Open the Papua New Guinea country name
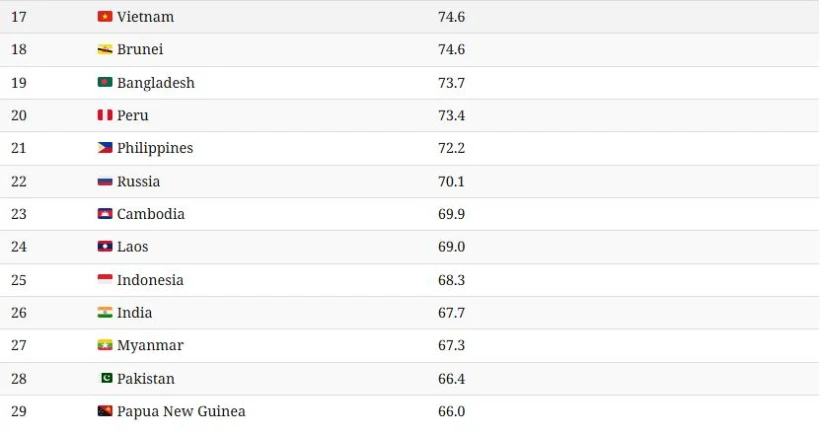This screenshot has width=820, height=435. [181, 411]
